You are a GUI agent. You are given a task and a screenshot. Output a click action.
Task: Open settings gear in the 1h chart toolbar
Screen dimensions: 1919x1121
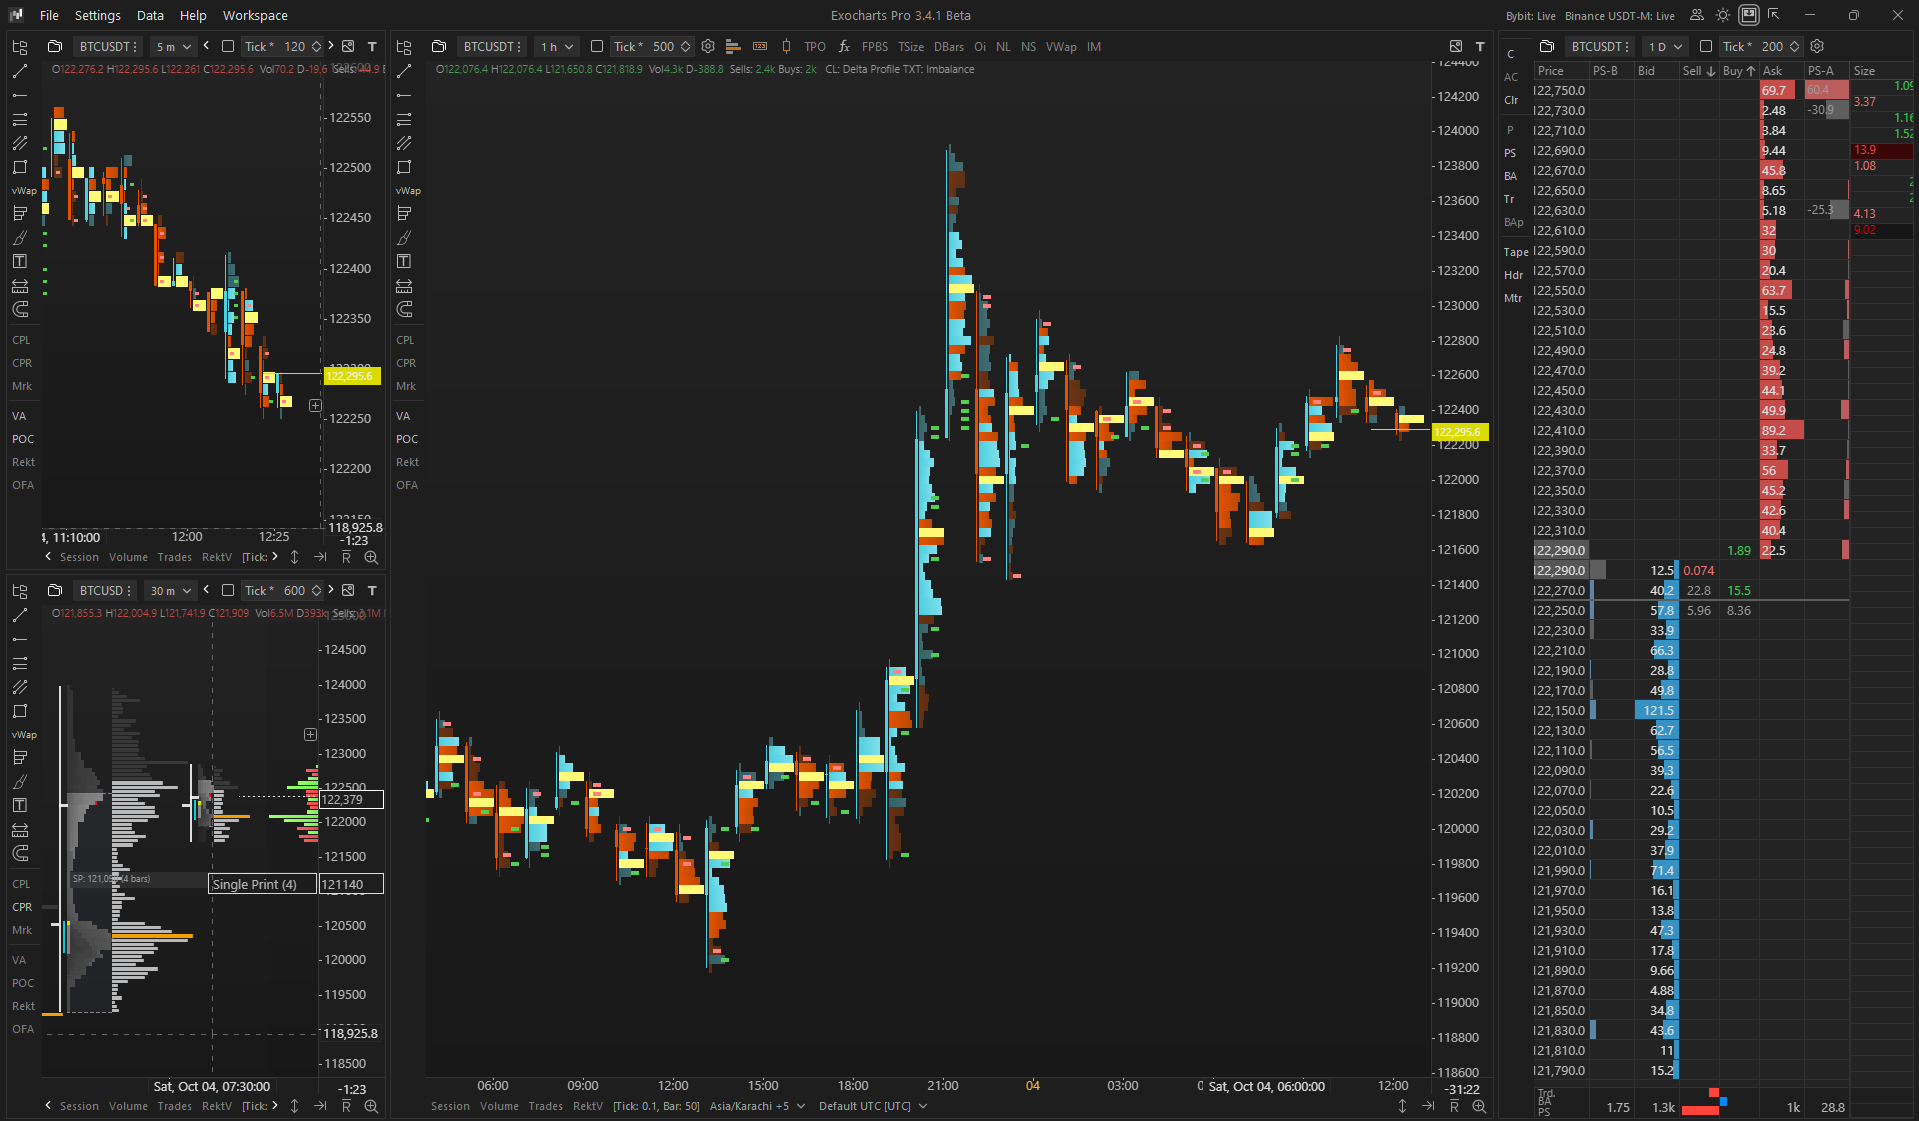coord(708,46)
